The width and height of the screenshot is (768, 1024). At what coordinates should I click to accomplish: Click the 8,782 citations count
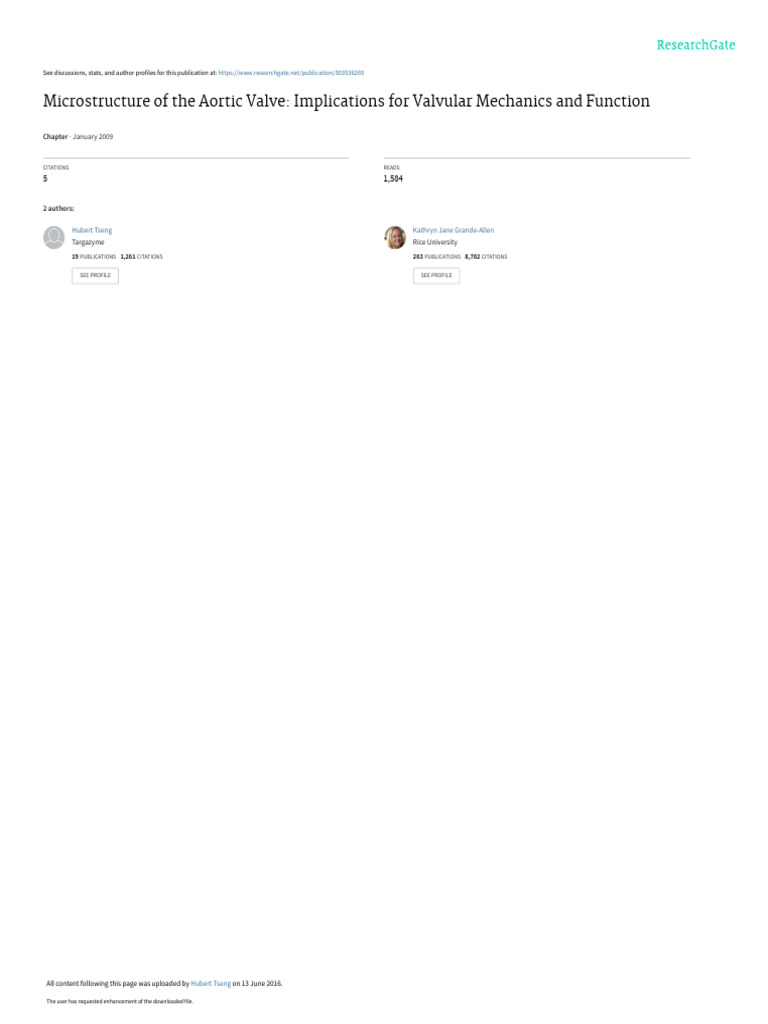pos(486,257)
